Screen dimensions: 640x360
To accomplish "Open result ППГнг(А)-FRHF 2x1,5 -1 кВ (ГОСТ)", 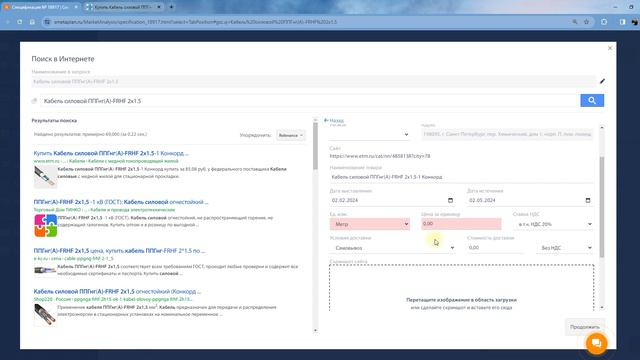I will [121, 202].
